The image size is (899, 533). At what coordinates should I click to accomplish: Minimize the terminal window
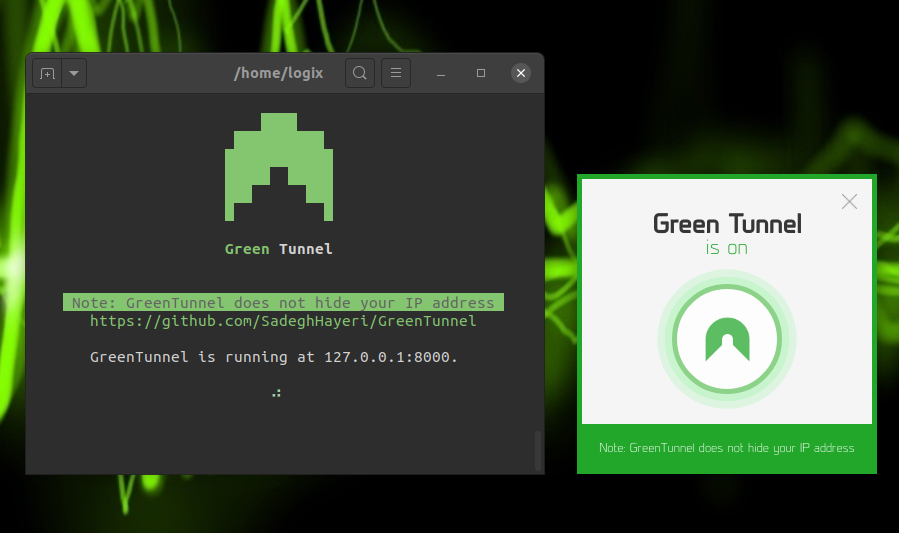click(x=442, y=73)
